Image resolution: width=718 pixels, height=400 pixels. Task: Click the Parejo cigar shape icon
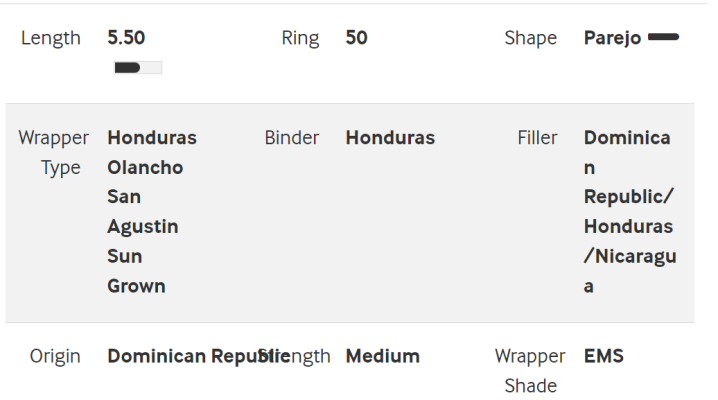click(x=663, y=37)
